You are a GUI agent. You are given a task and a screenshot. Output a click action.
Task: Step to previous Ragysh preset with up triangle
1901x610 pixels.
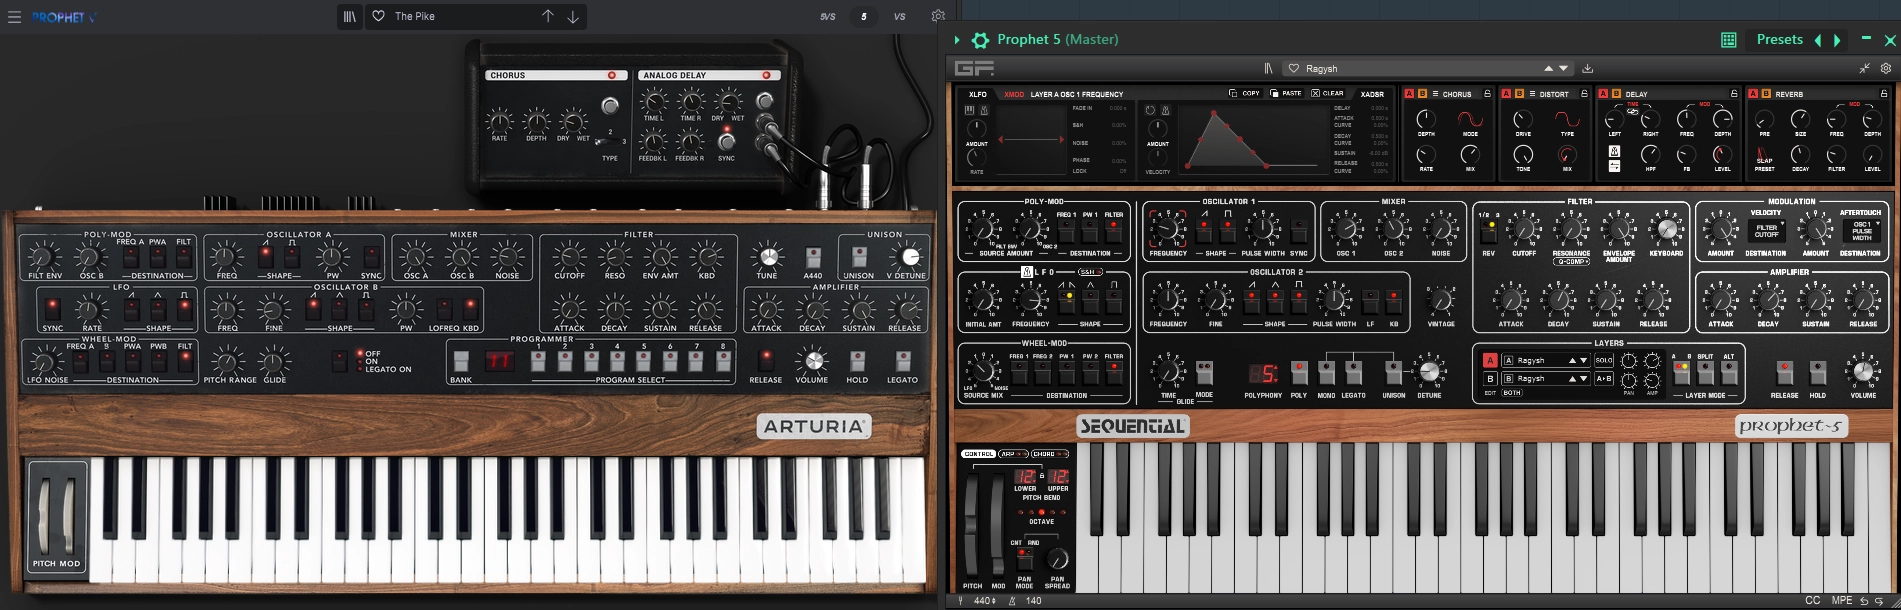[x=1548, y=68]
